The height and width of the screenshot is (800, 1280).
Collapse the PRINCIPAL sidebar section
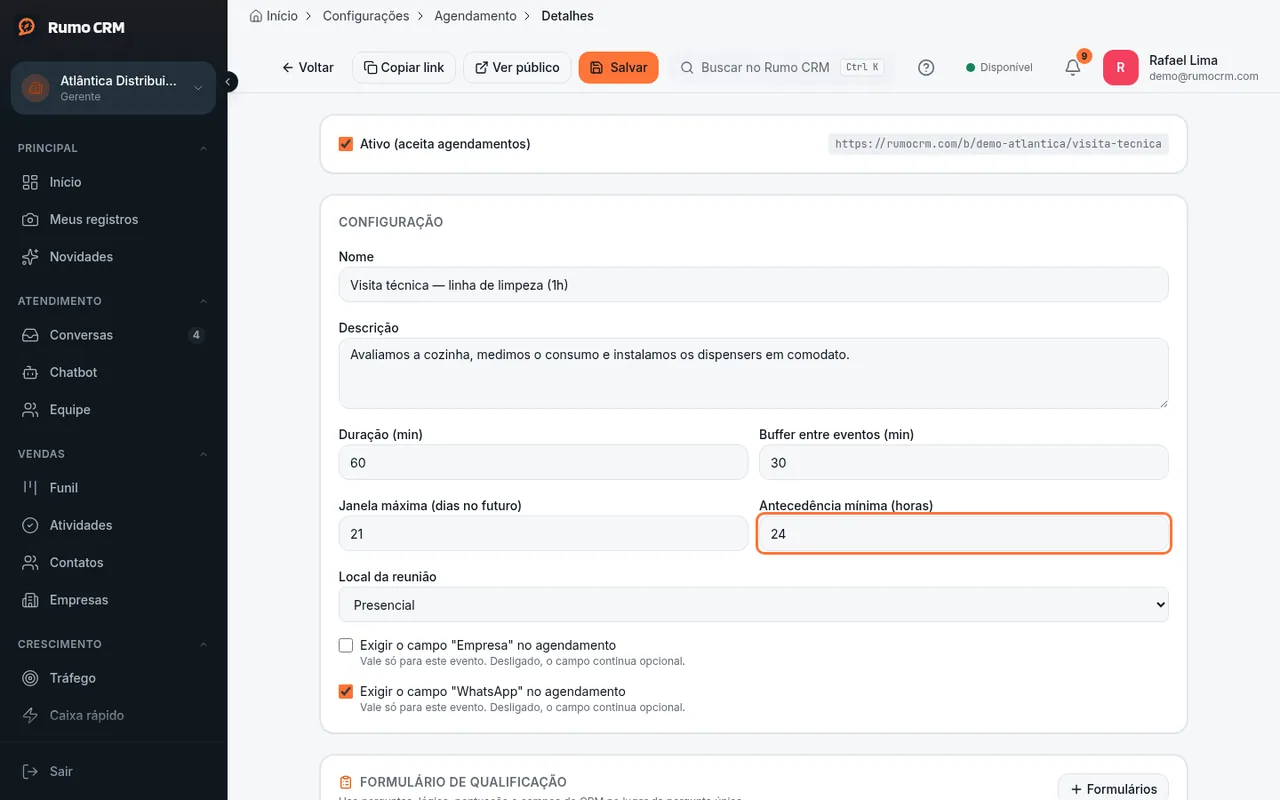point(204,148)
